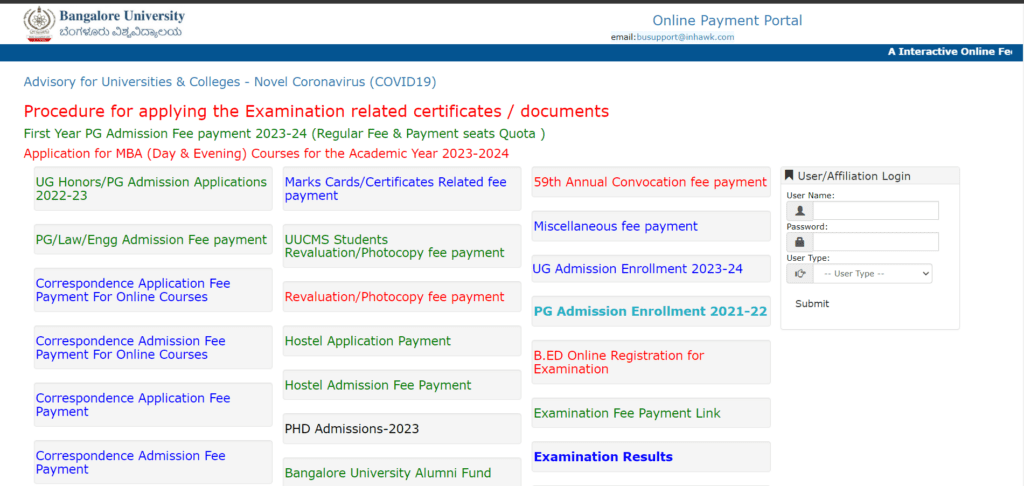Click the User/Affiliation Login panel title

[854, 176]
